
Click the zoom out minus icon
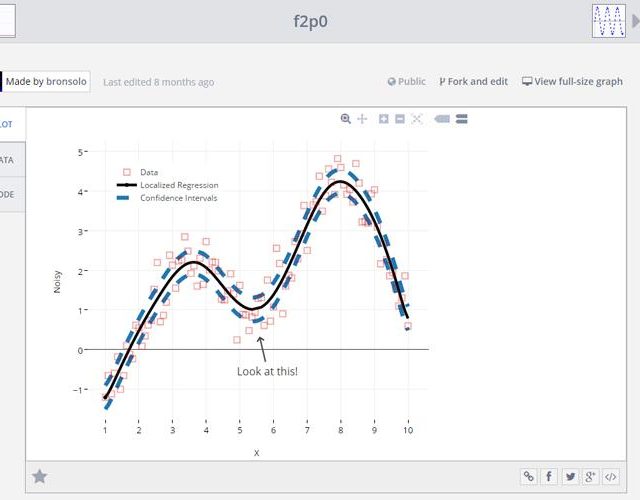click(400, 119)
